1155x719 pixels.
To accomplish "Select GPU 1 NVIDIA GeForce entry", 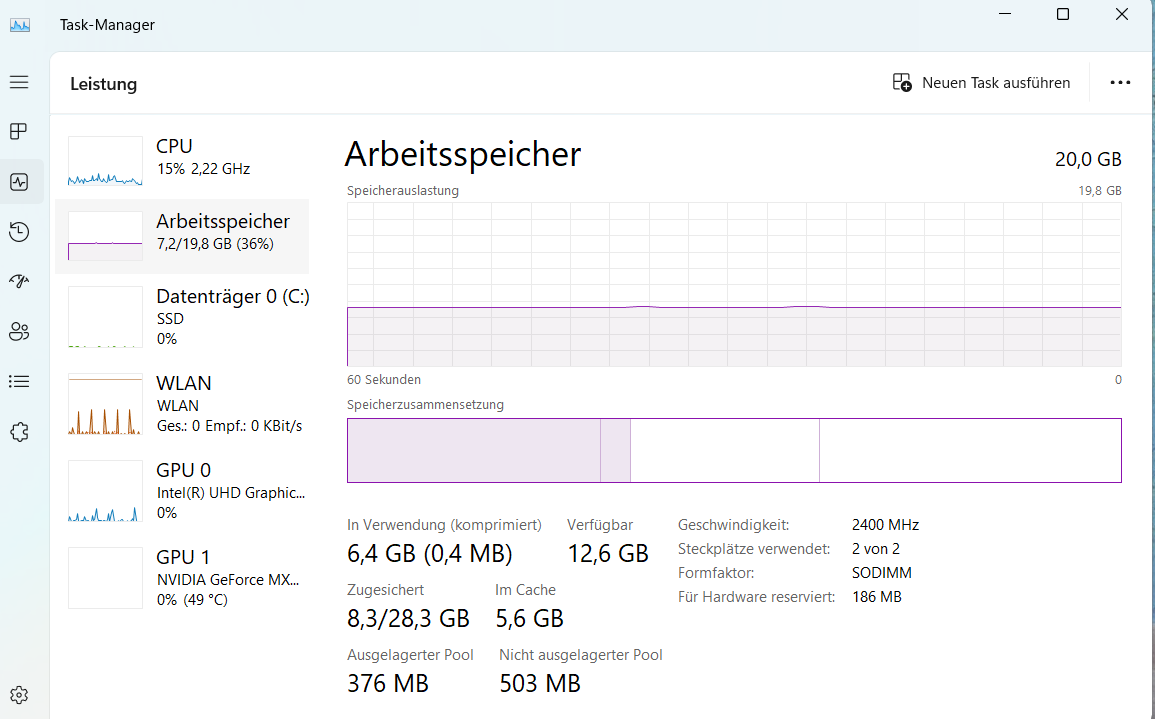I will pos(182,577).
